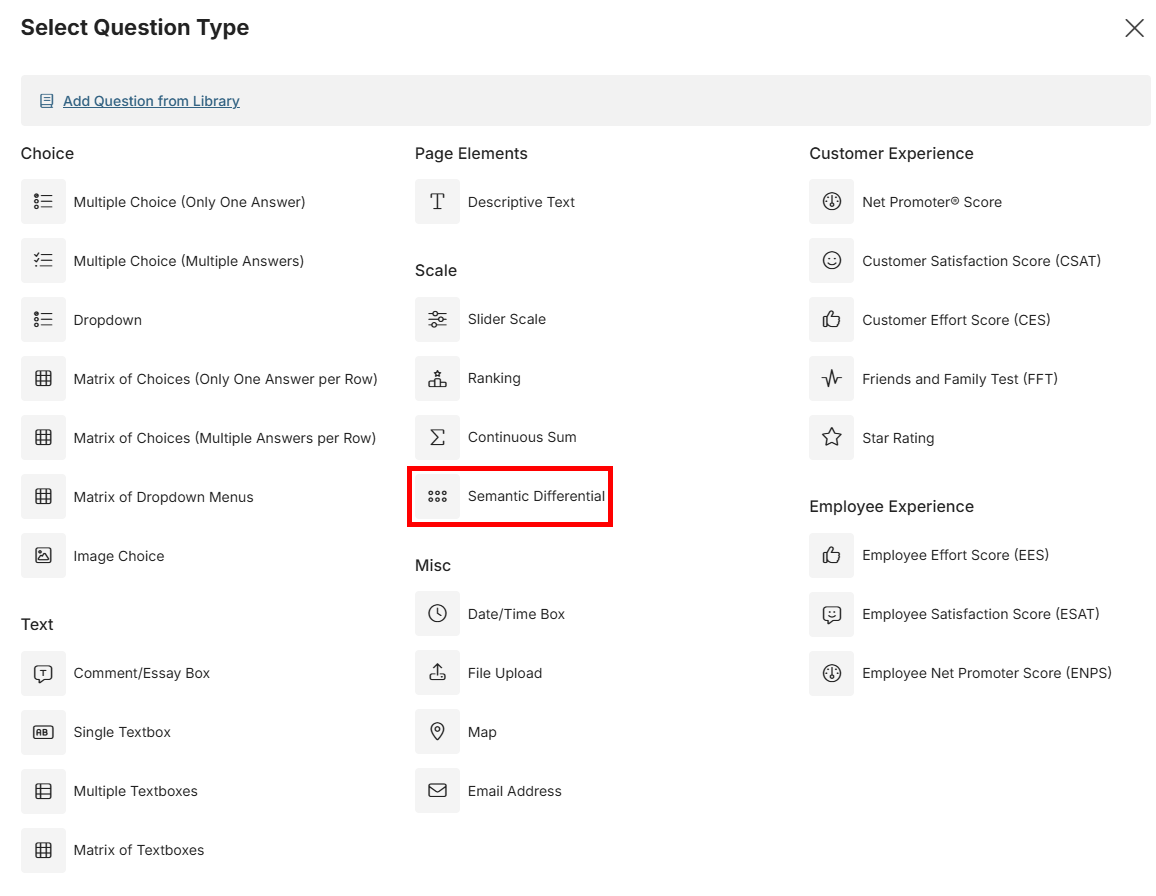Image resolution: width=1156 pixels, height=896 pixels.
Task: Click the Comment/Essay Box icon
Action: point(43,673)
